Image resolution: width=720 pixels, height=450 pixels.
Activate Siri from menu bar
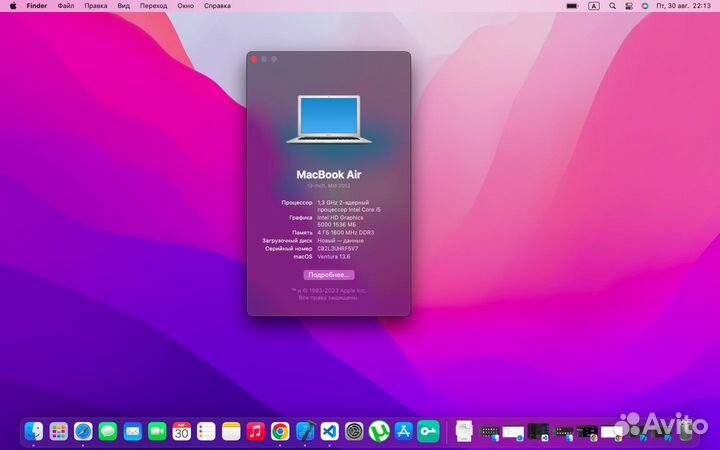(645, 6)
